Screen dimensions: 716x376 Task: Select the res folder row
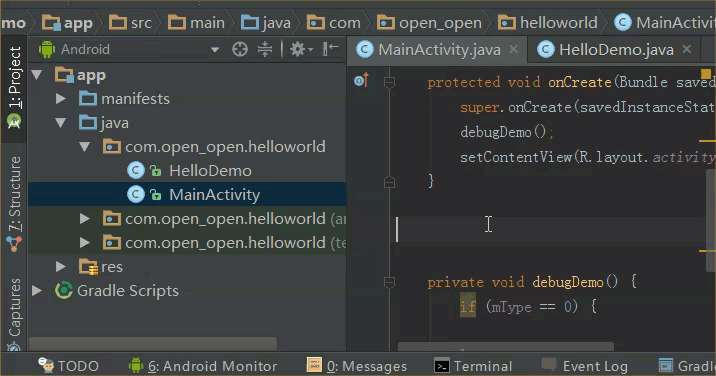pyautogui.click(x=187, y=266)
